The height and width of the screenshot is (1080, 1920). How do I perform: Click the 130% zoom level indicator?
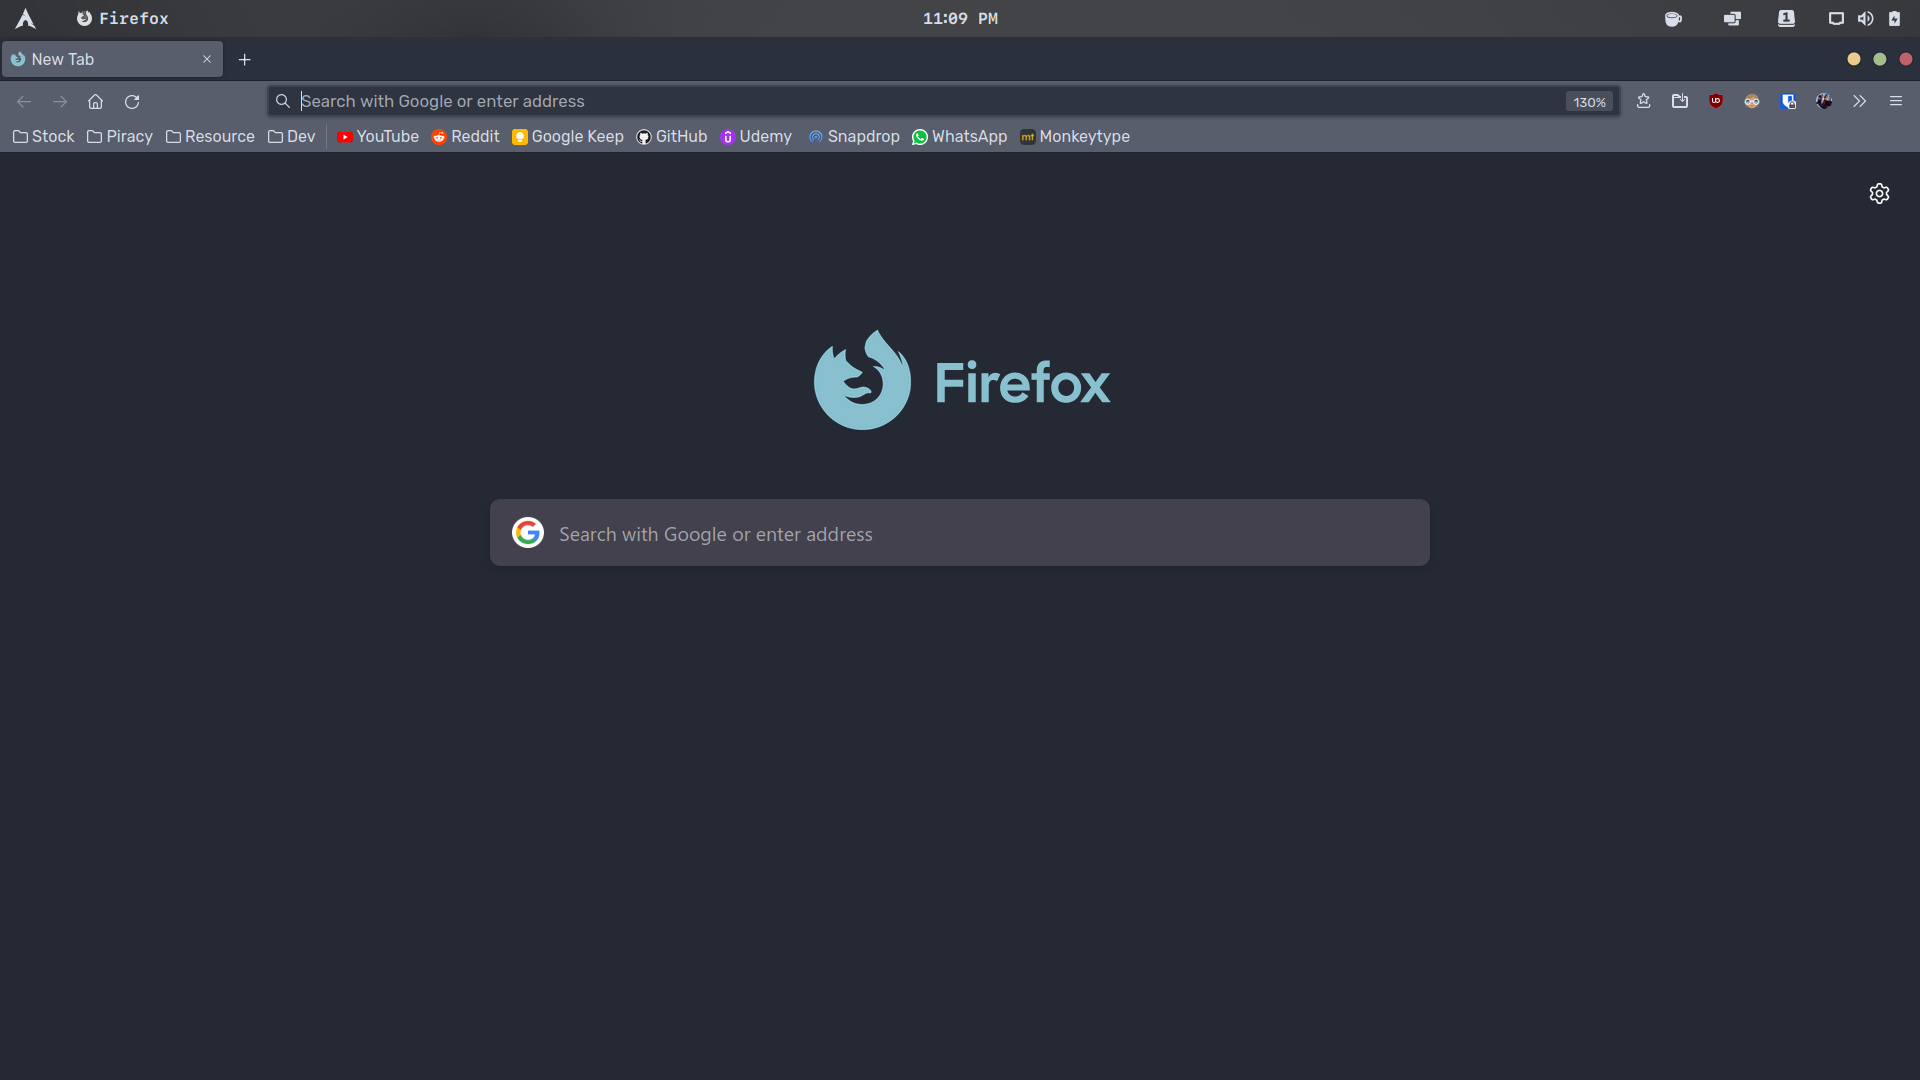tap(1590, 102)
